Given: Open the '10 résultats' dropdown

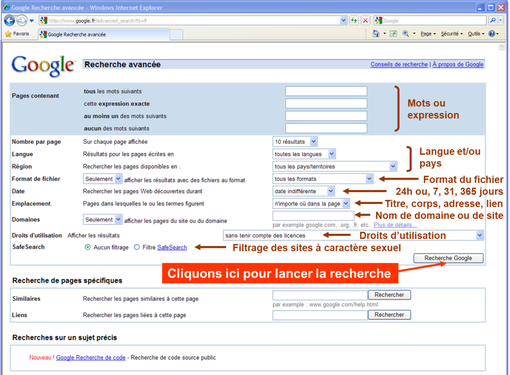Looking at the screenshot, I should (x=295, y=142).
